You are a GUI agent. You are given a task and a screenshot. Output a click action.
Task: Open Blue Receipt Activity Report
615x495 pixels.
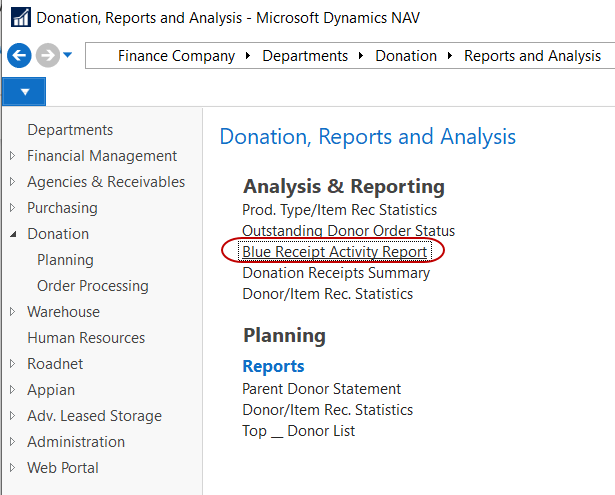click(x=334, y=252)
